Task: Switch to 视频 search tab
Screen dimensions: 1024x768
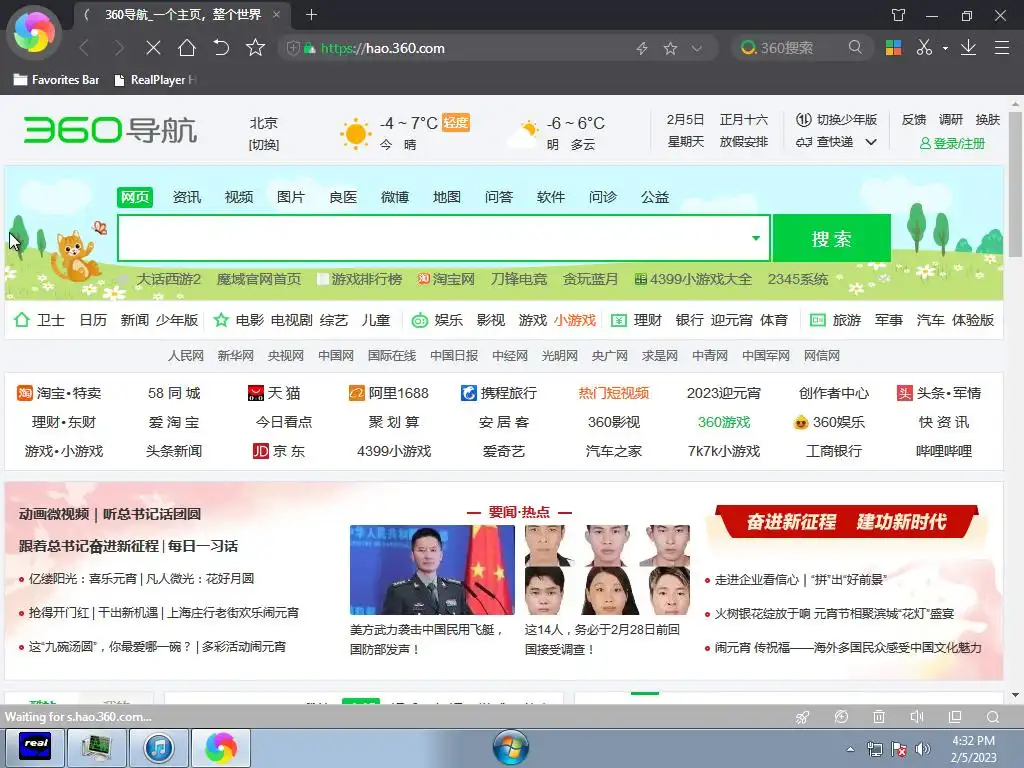Action: [238, 197]
